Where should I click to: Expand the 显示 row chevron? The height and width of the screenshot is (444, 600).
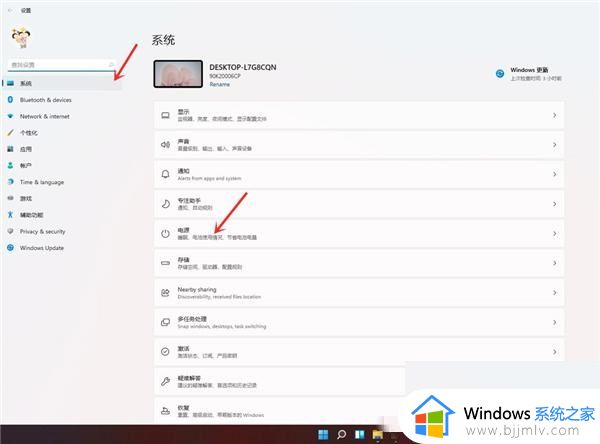[x=554, y=115]
